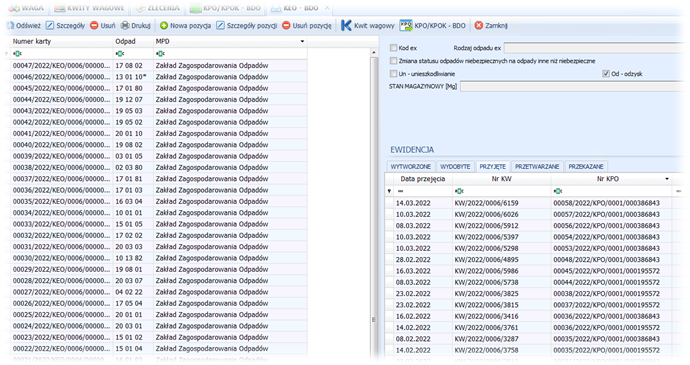Select card row 00030/2022/KEO
The image size is (690, 365).
tap(158, 258)
